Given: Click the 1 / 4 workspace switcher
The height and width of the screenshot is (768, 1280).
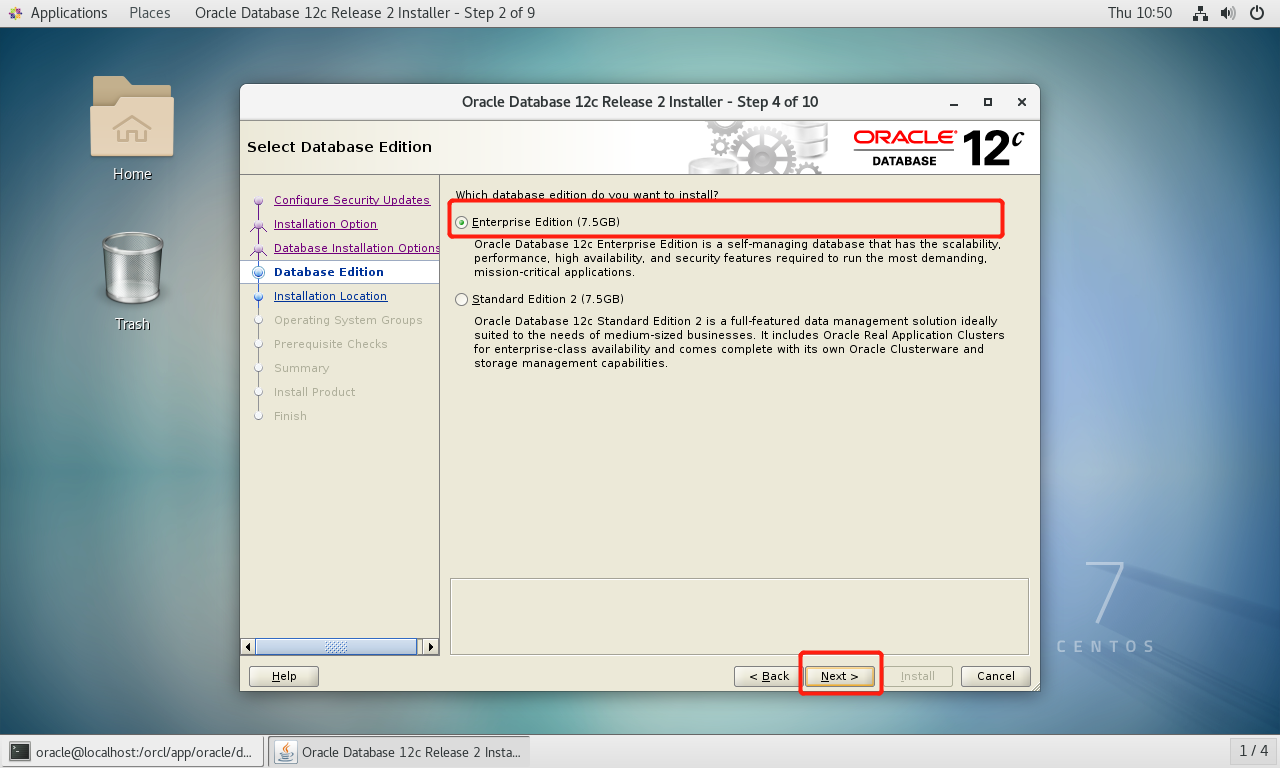Looking at the screenshot, I should pos(1253,751).
